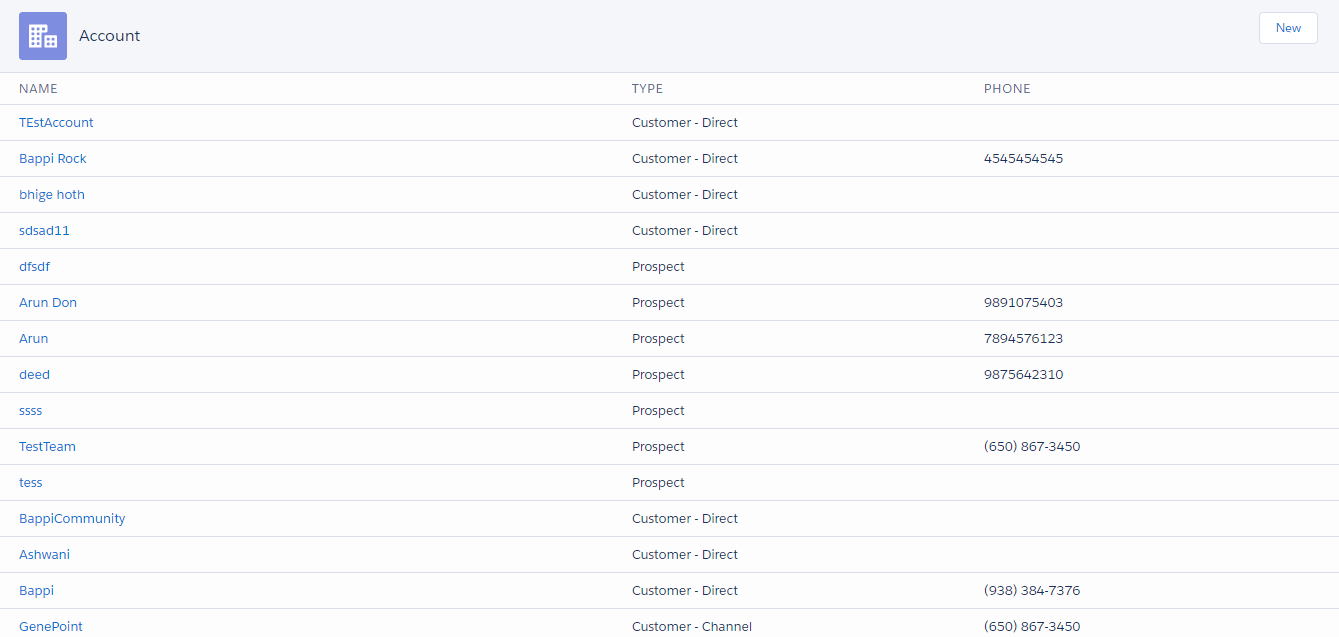Open the tess account link
Viewport: 1339px width, 637px height.
[x=31, y=483]
